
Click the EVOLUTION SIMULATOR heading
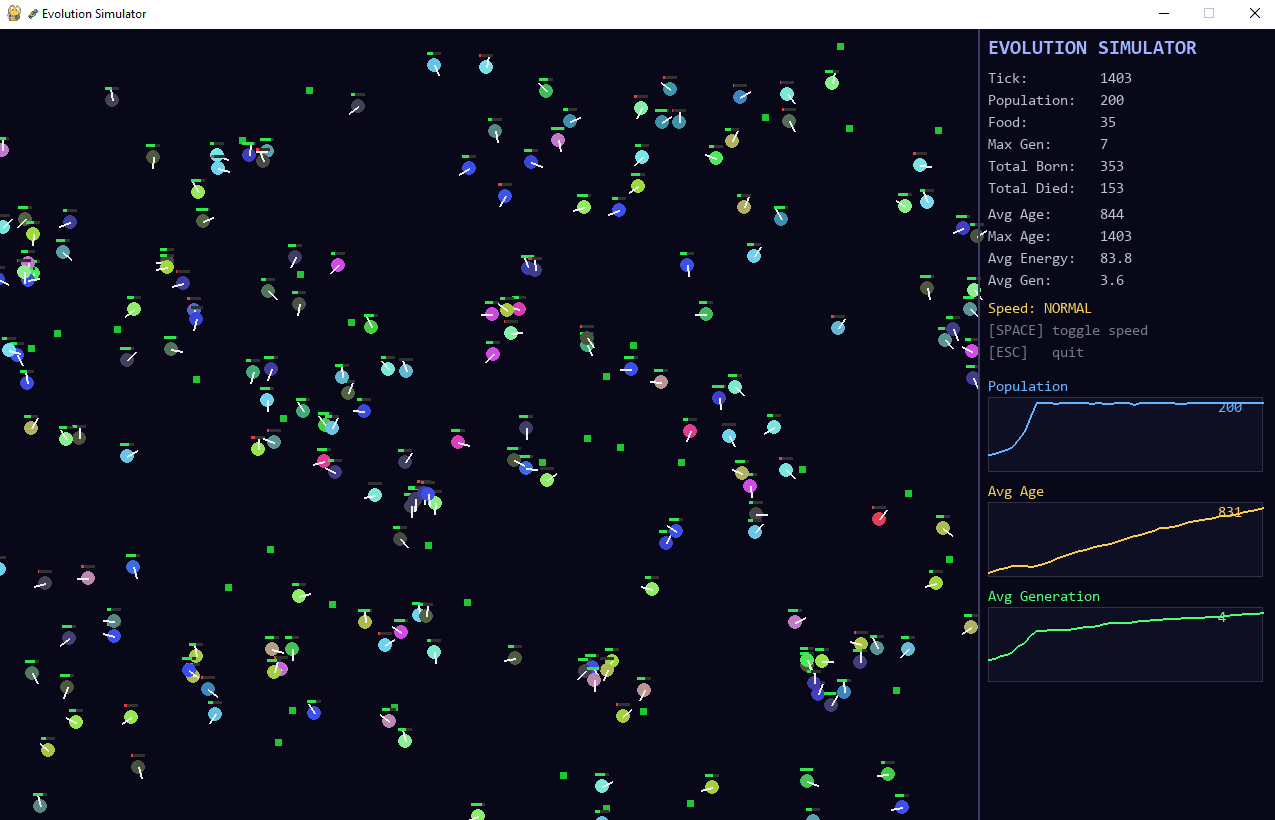(x=1092, y=48)
